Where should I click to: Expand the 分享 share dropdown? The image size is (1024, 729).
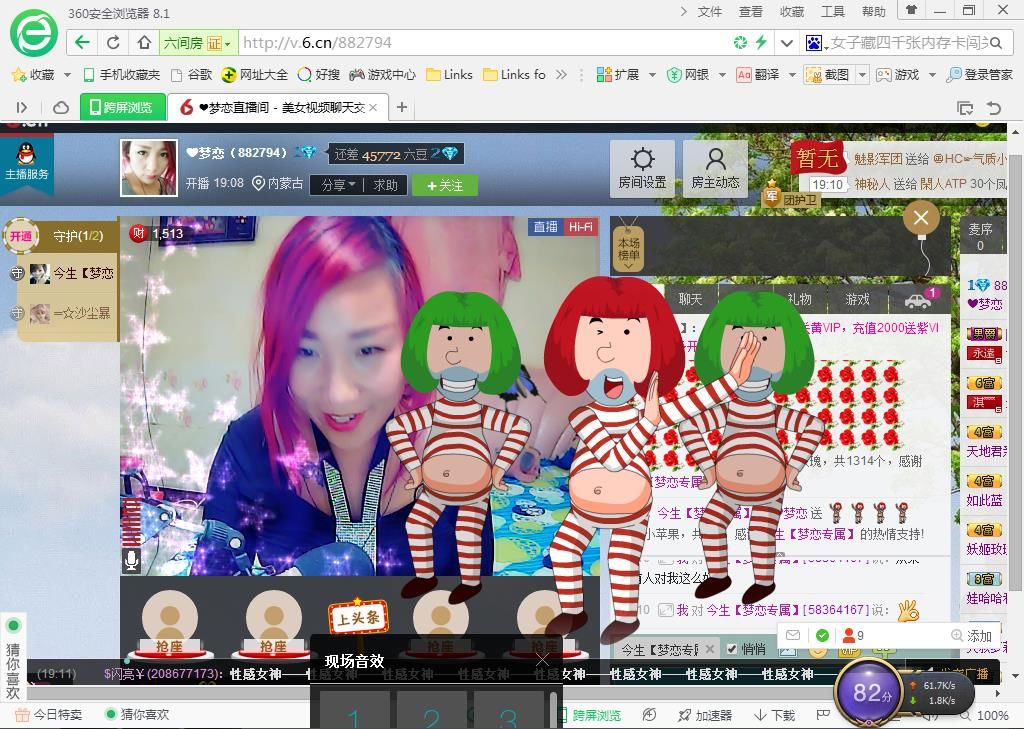click(337, 185)
